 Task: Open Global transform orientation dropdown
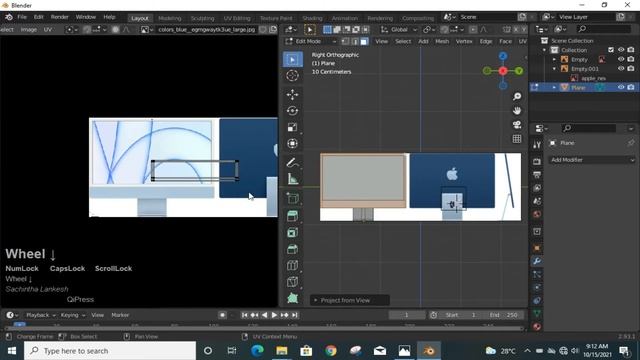click(x=399, y=29)
